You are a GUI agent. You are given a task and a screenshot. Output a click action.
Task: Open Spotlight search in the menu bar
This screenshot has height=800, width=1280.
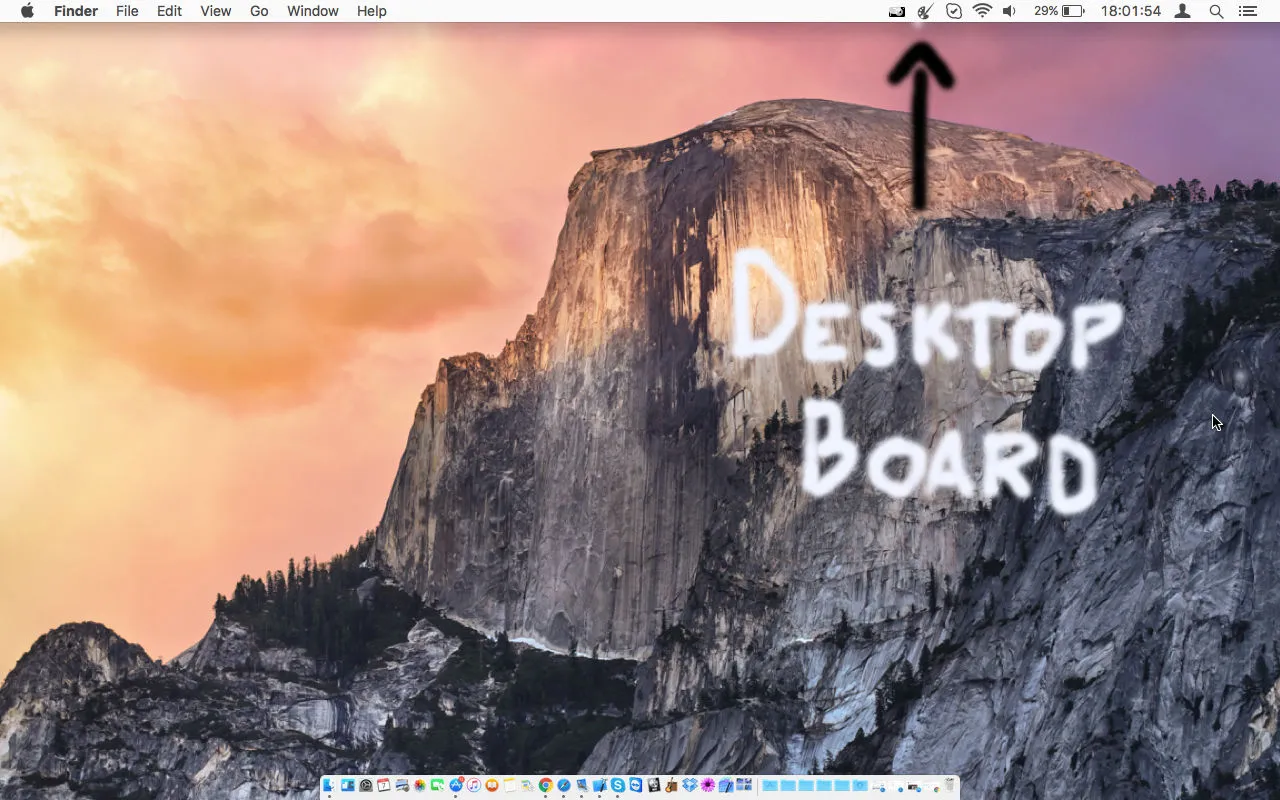(1216, 11)
